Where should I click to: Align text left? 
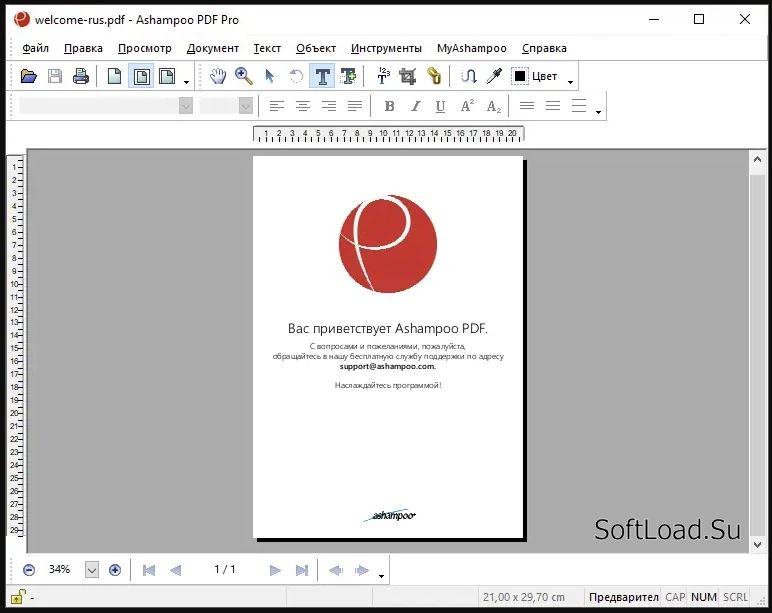coord(277,106)
